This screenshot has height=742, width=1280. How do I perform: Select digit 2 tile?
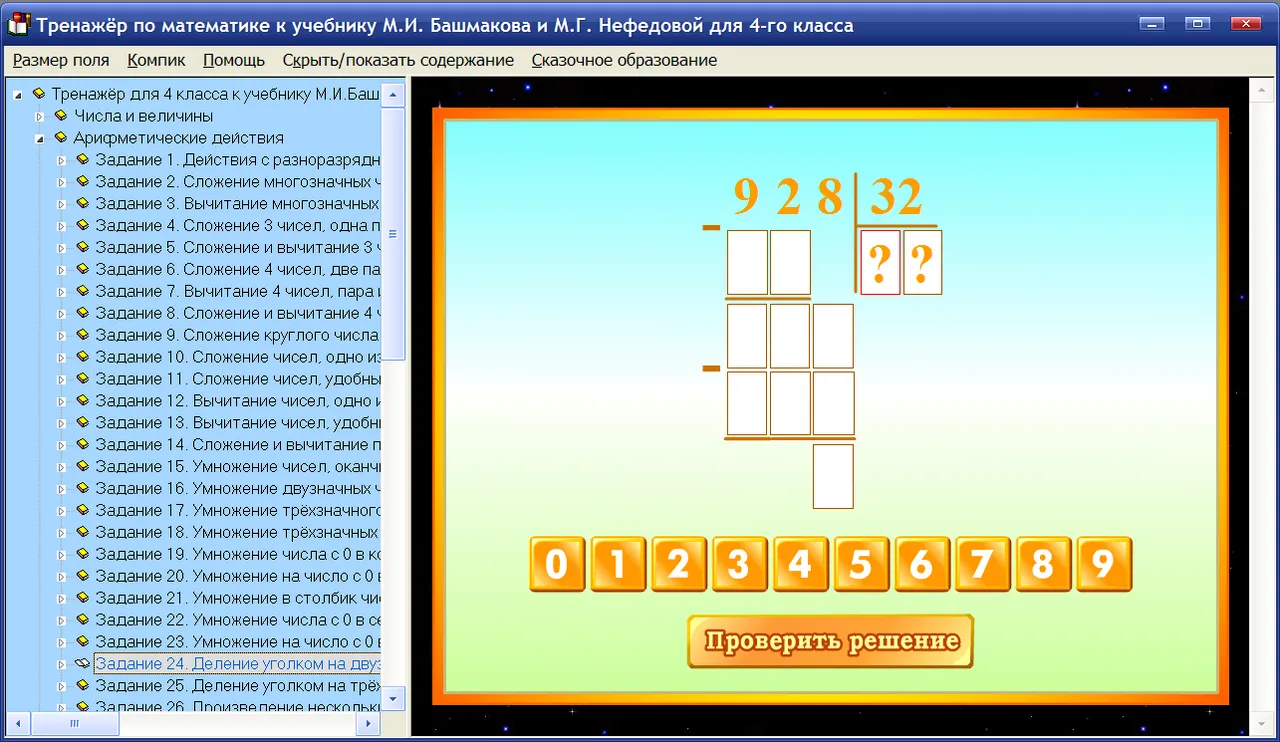click(679, 565)
